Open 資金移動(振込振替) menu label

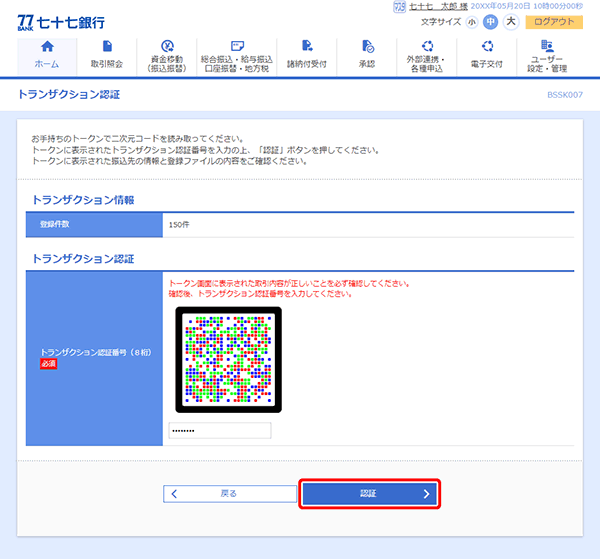[x=167, y=64]
